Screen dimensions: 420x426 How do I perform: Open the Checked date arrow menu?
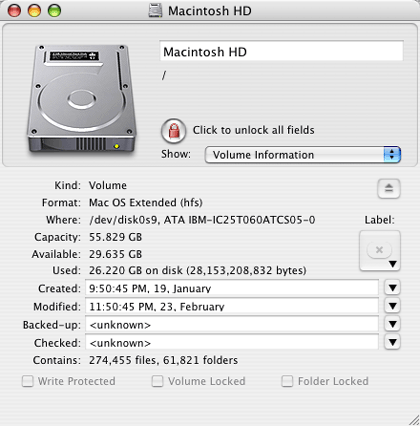click(x=392, y=342)
